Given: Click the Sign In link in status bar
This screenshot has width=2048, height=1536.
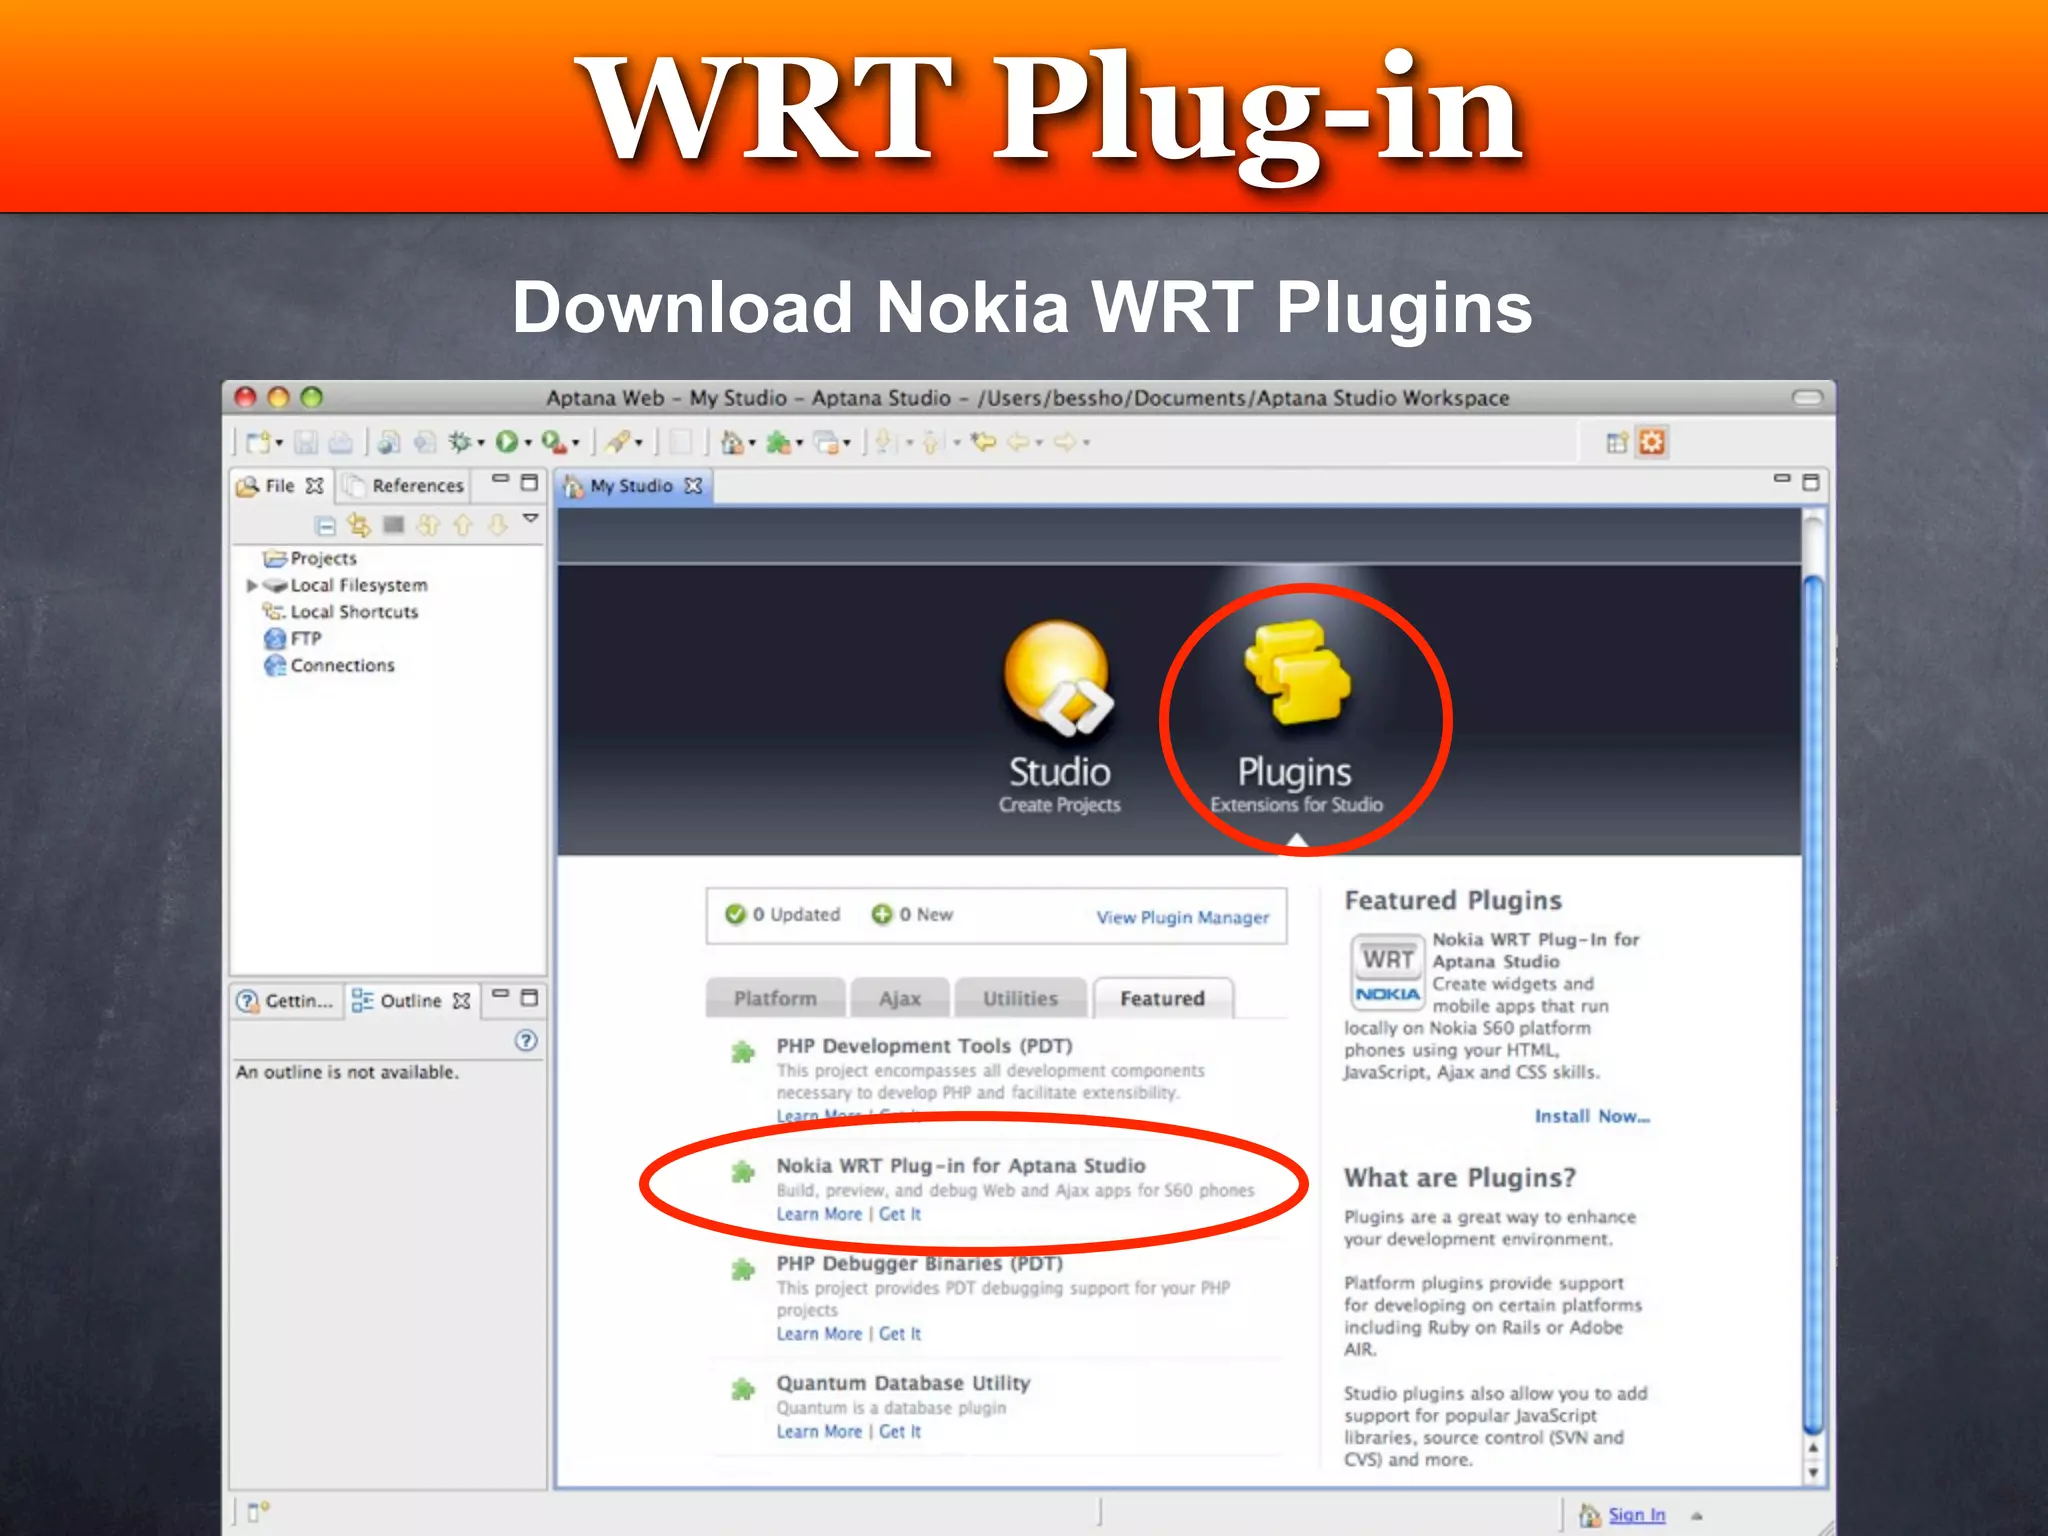Looking at the screenshot, I should click(1637, 1515).
